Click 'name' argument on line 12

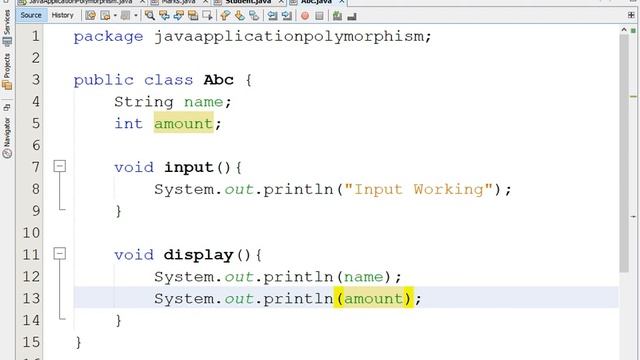click(x=363, y=277)
